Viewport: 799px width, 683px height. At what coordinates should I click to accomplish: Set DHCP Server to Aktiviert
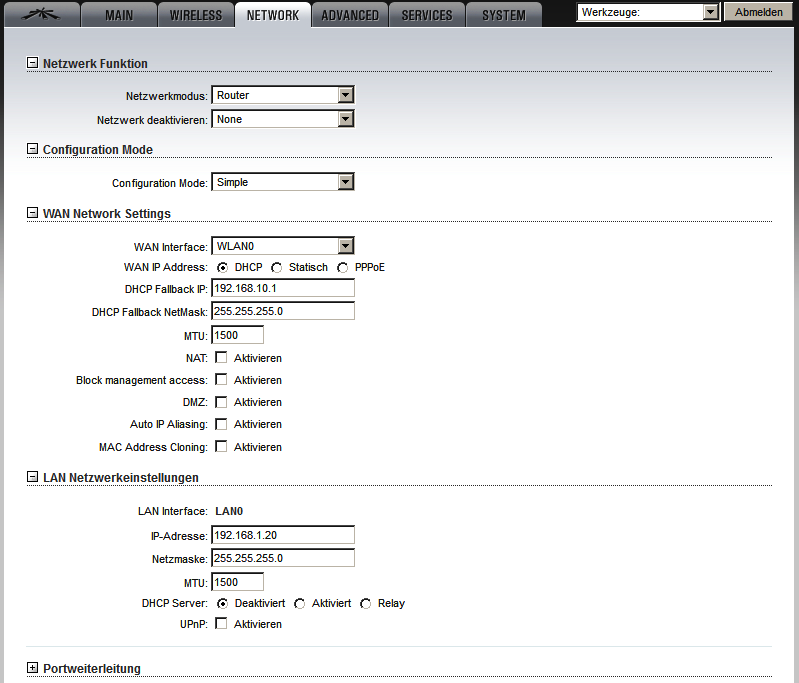300,604
